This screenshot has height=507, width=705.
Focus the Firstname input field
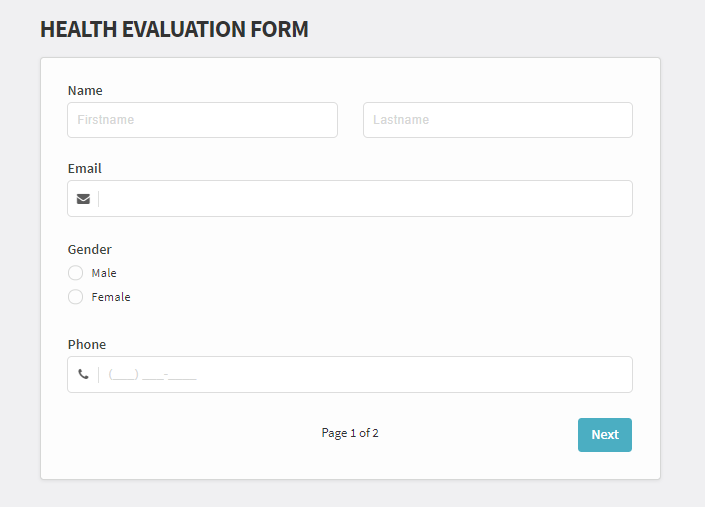(x=202, y=120)
